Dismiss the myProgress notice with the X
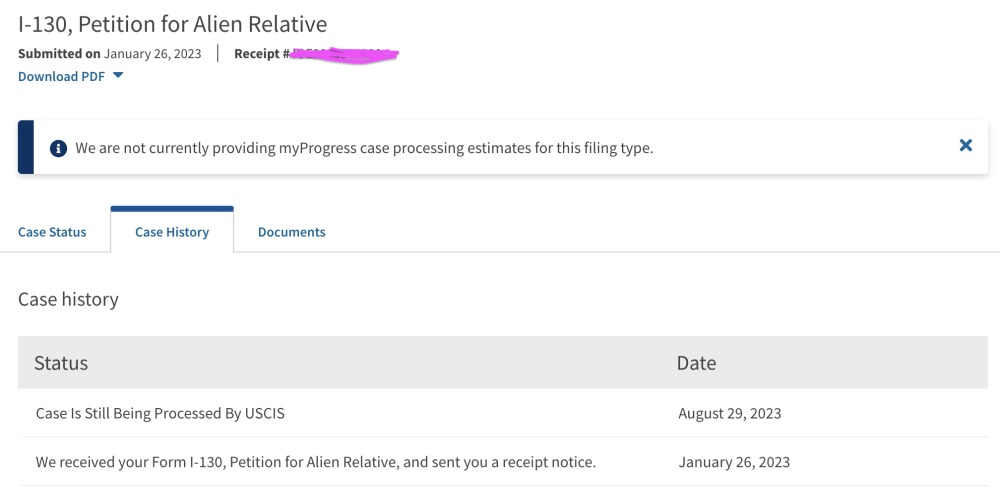 point(965,145)
